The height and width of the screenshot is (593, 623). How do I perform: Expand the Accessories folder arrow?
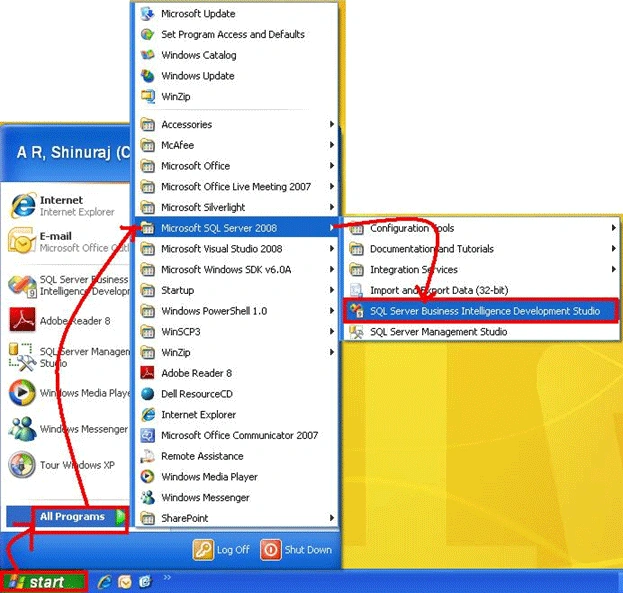(x=332, y=124)
